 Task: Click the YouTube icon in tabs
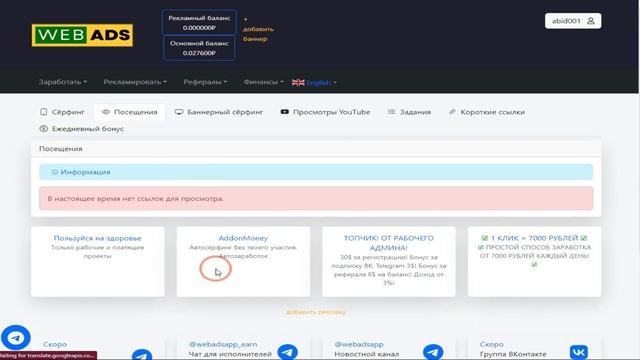pyautogui.click(x=284, y=112)
